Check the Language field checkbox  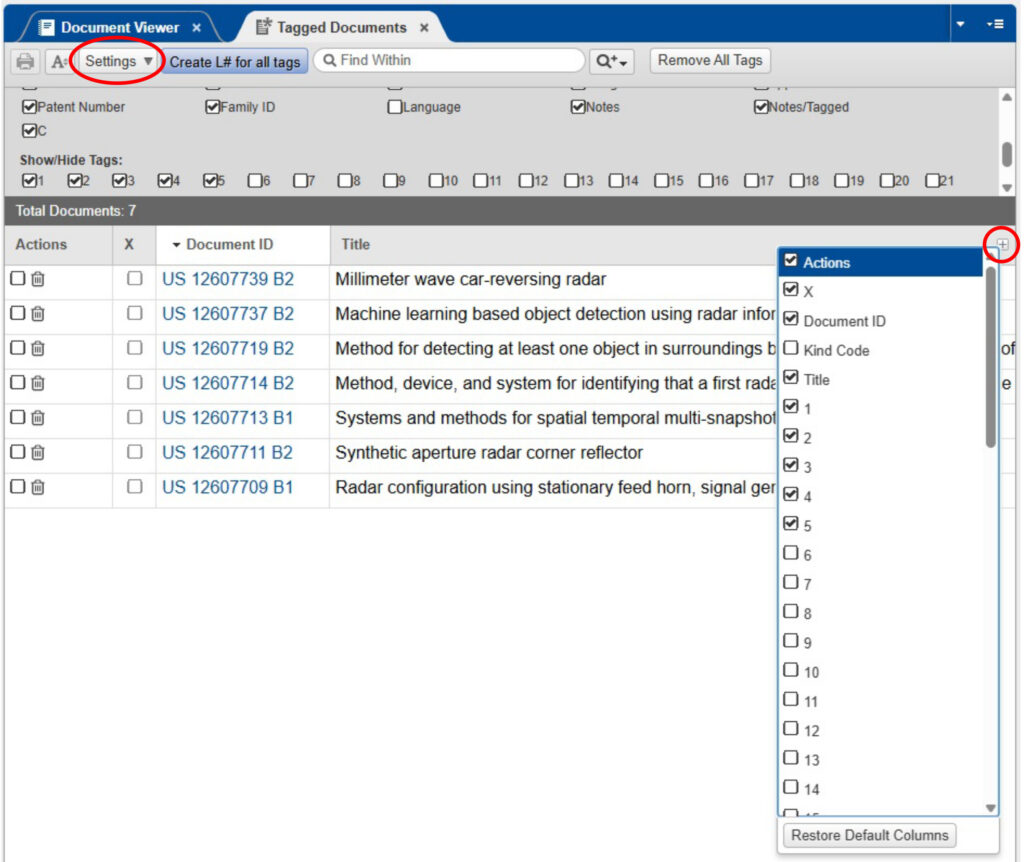[x=395, y=107]
